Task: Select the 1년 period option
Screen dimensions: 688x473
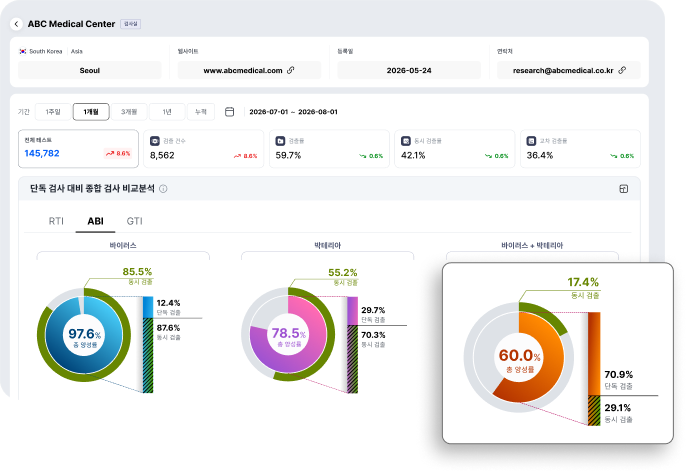Action: (x=167, y=112)
